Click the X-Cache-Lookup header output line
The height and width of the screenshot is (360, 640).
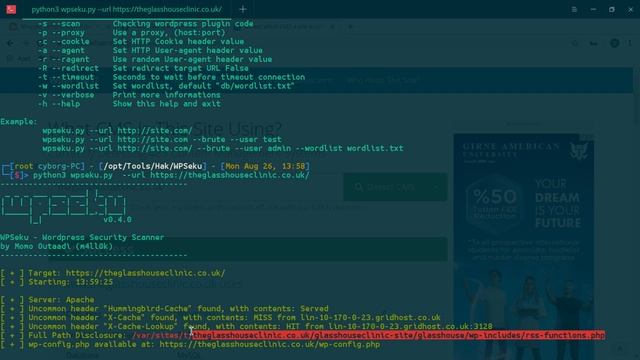[x=246, y=326]
